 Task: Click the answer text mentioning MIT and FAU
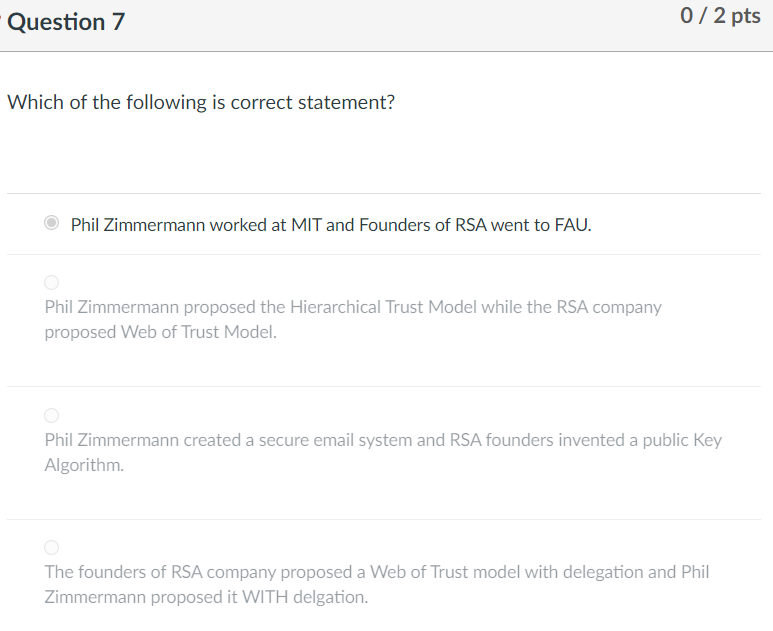pyautogui.click(x=330, y=225)
